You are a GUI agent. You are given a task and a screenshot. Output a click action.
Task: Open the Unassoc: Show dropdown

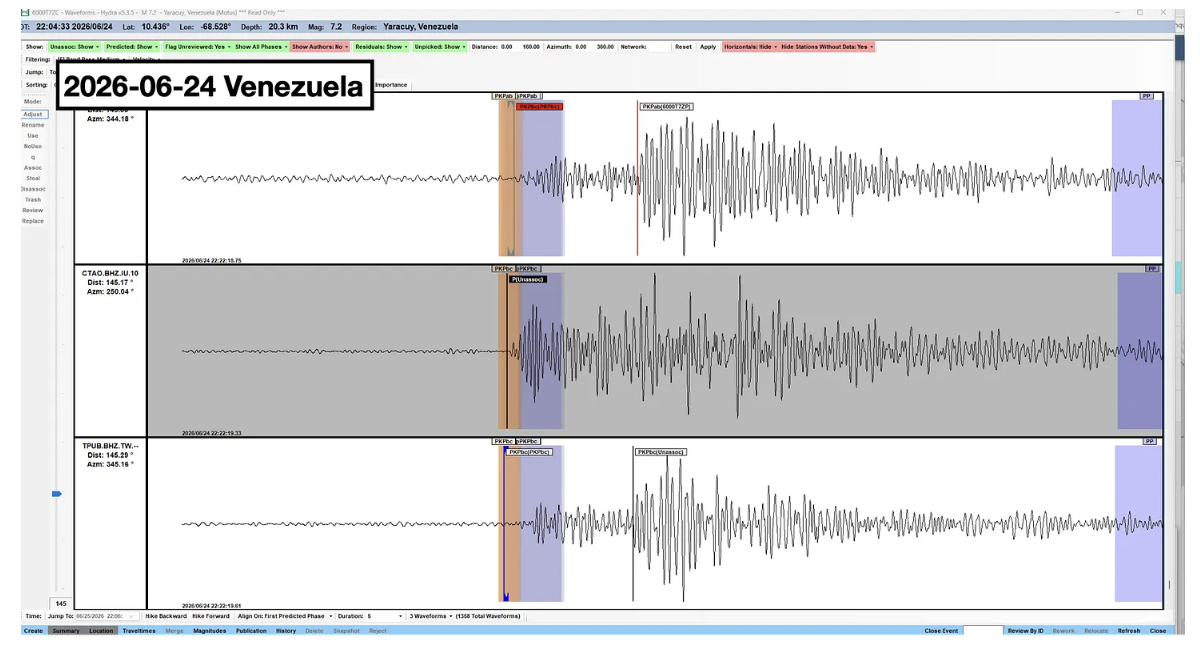click(x=75, y=47)
